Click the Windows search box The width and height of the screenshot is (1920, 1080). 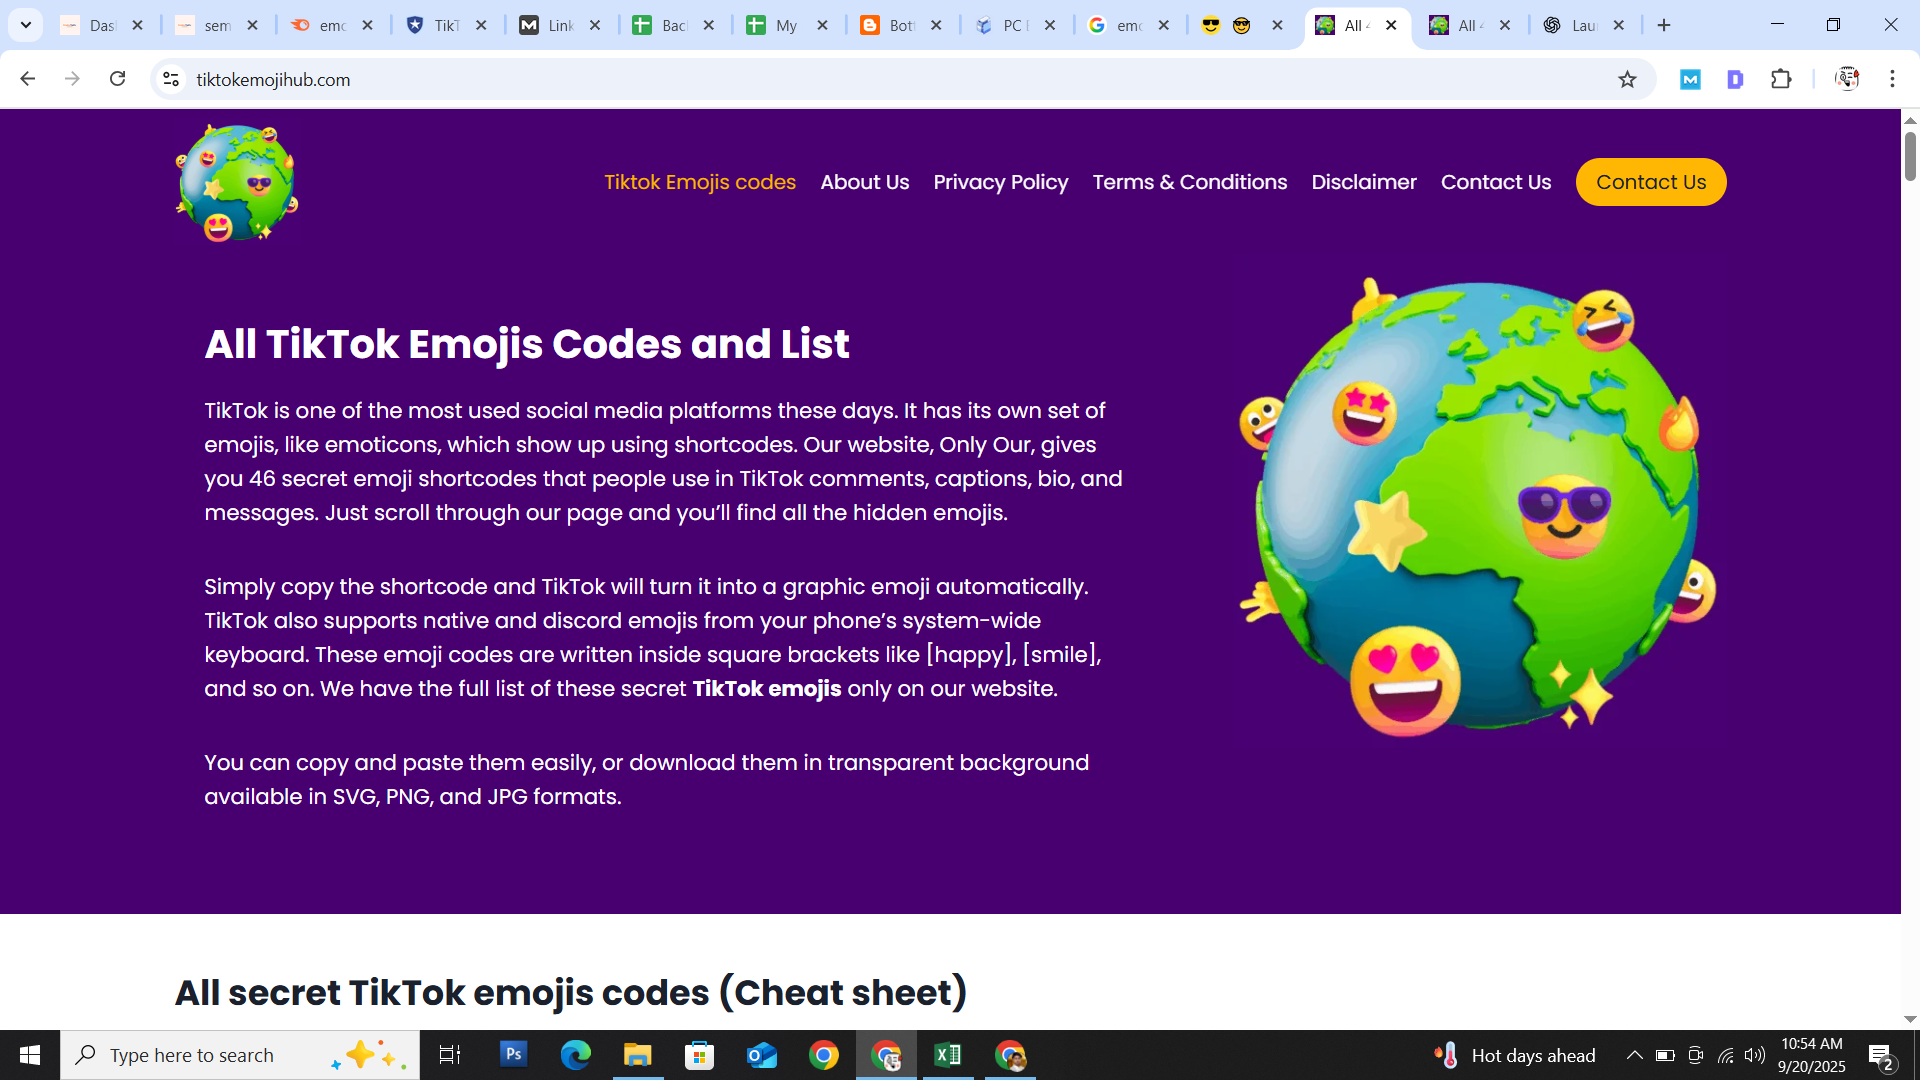[240, 1055]
